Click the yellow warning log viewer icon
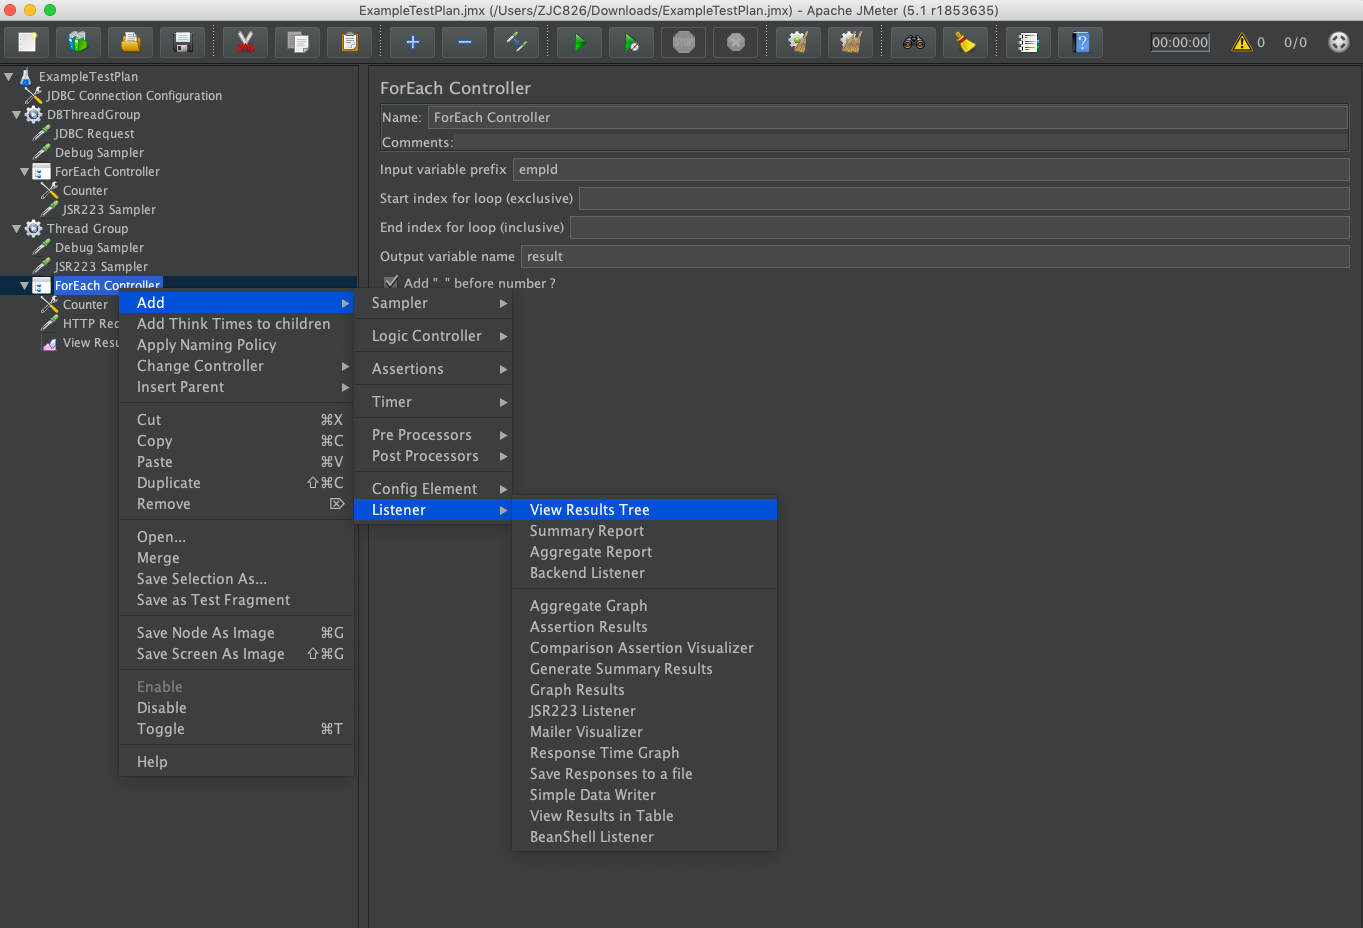This screenshot has height=928, width=1363. point(1241,42)
